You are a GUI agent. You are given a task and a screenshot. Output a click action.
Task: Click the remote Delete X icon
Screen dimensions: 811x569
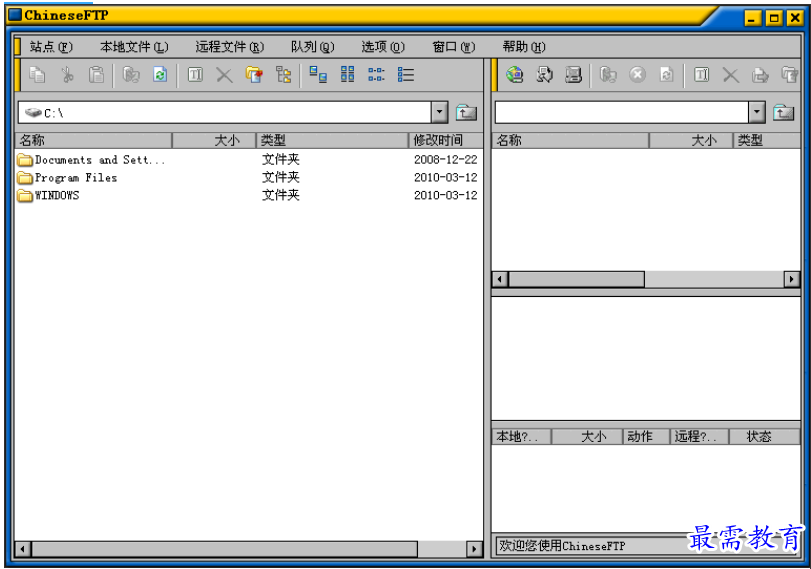[x=730, y=75]
